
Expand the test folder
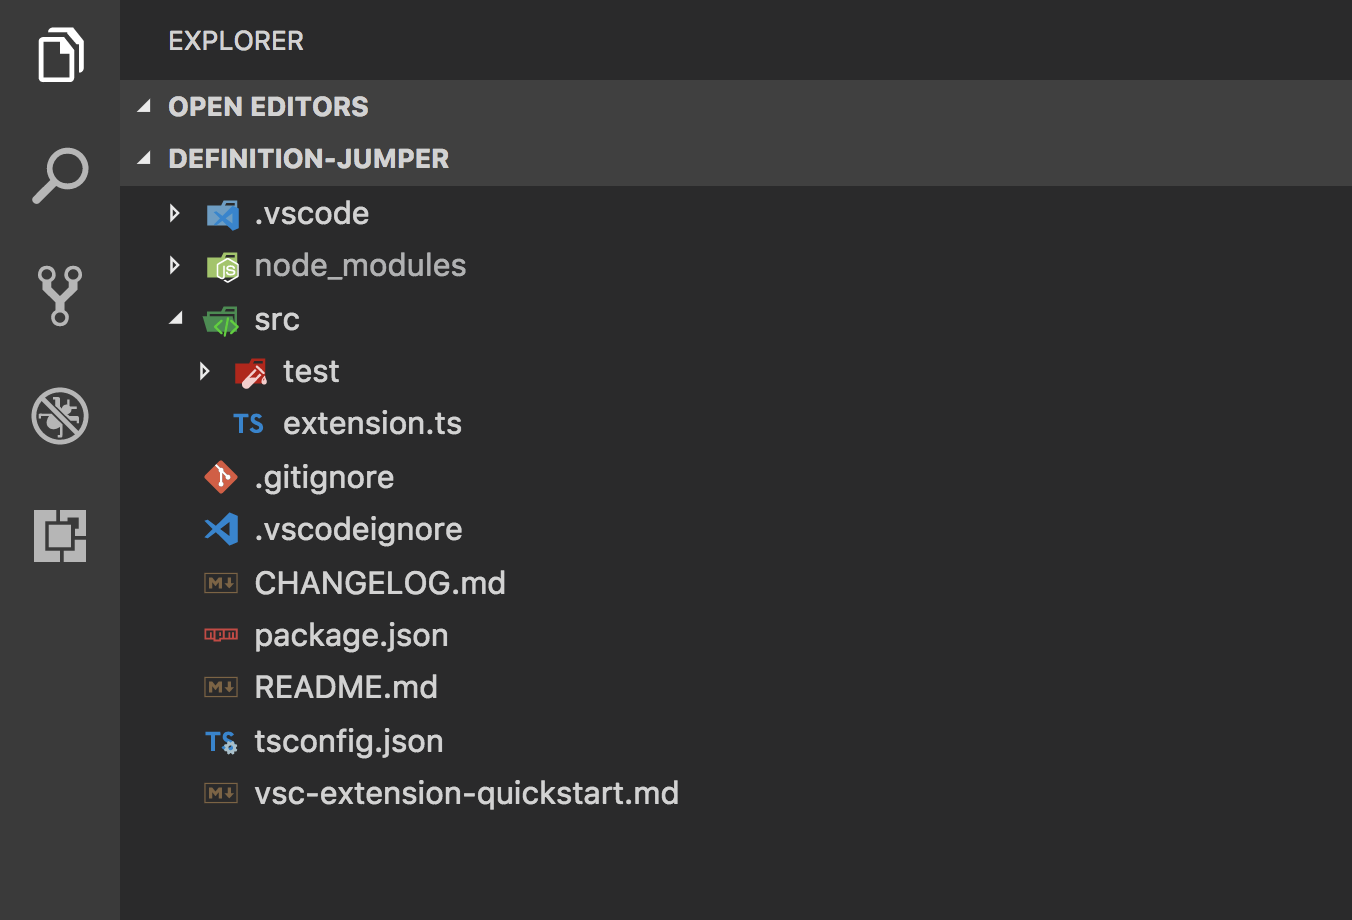tap(204, 371)
